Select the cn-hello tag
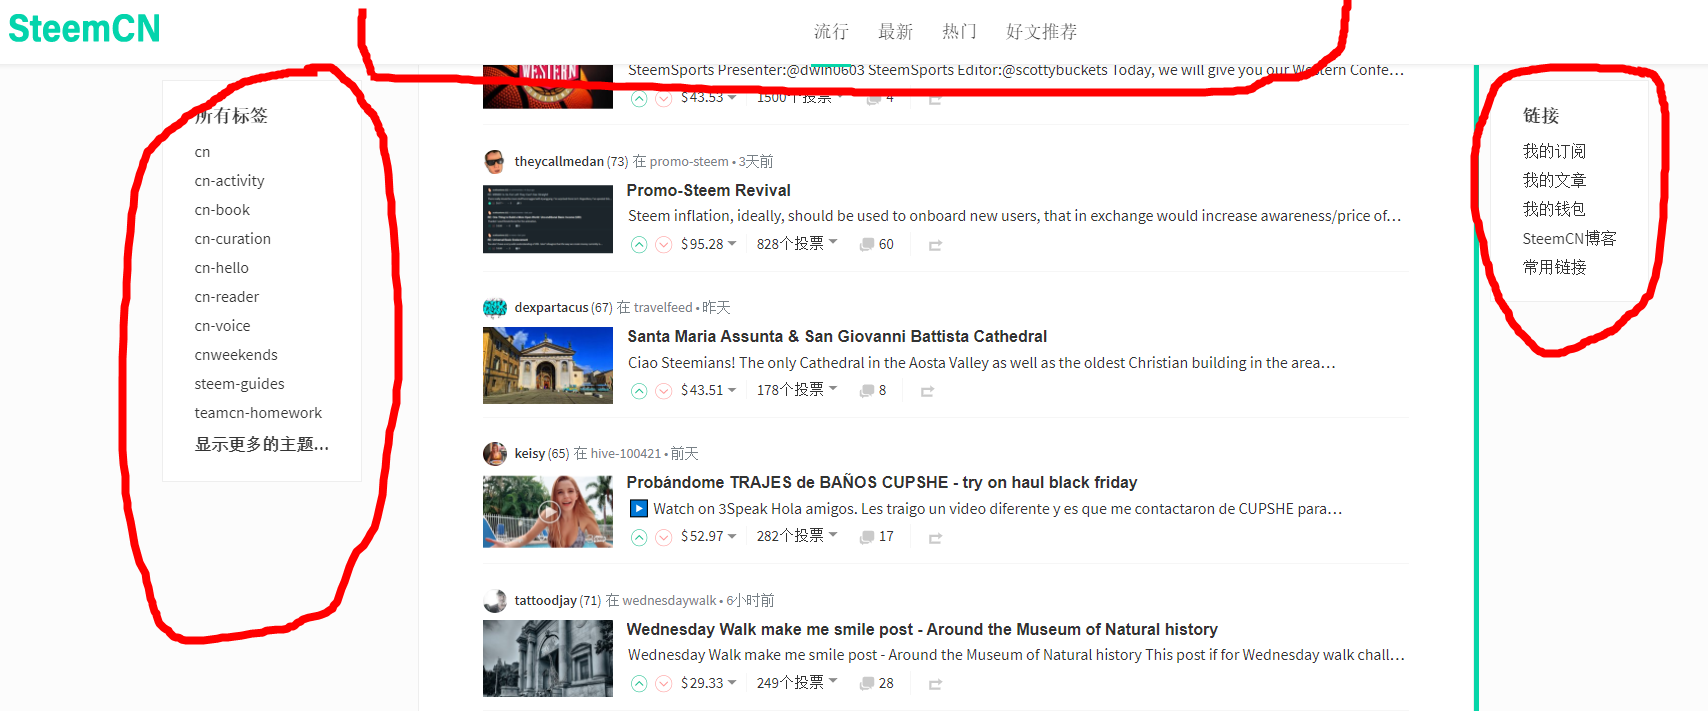 [x=221, y=268]
